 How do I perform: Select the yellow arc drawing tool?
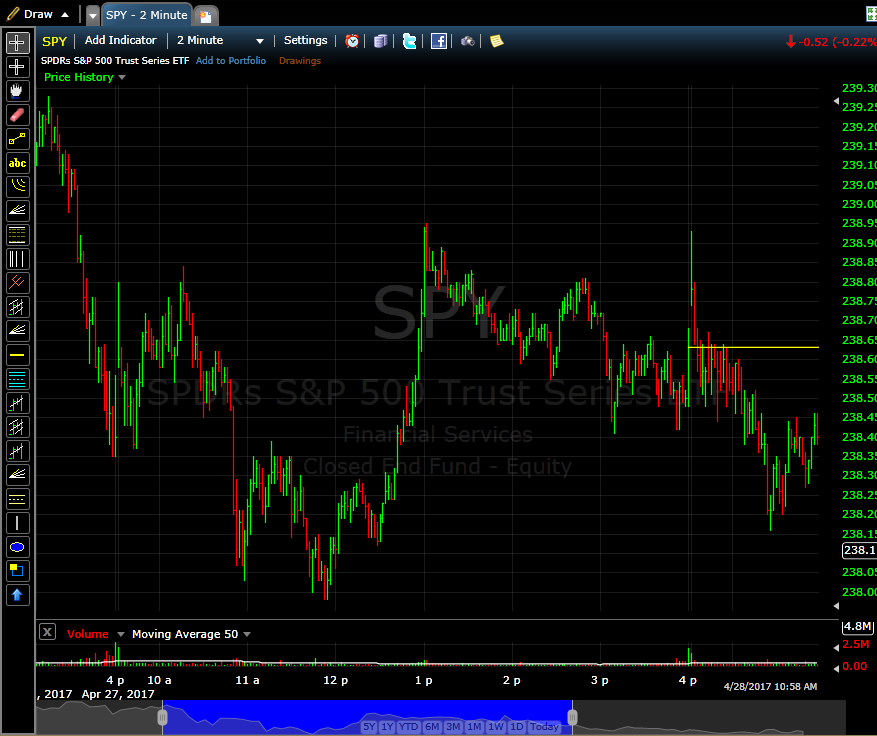tap(17, 187)
